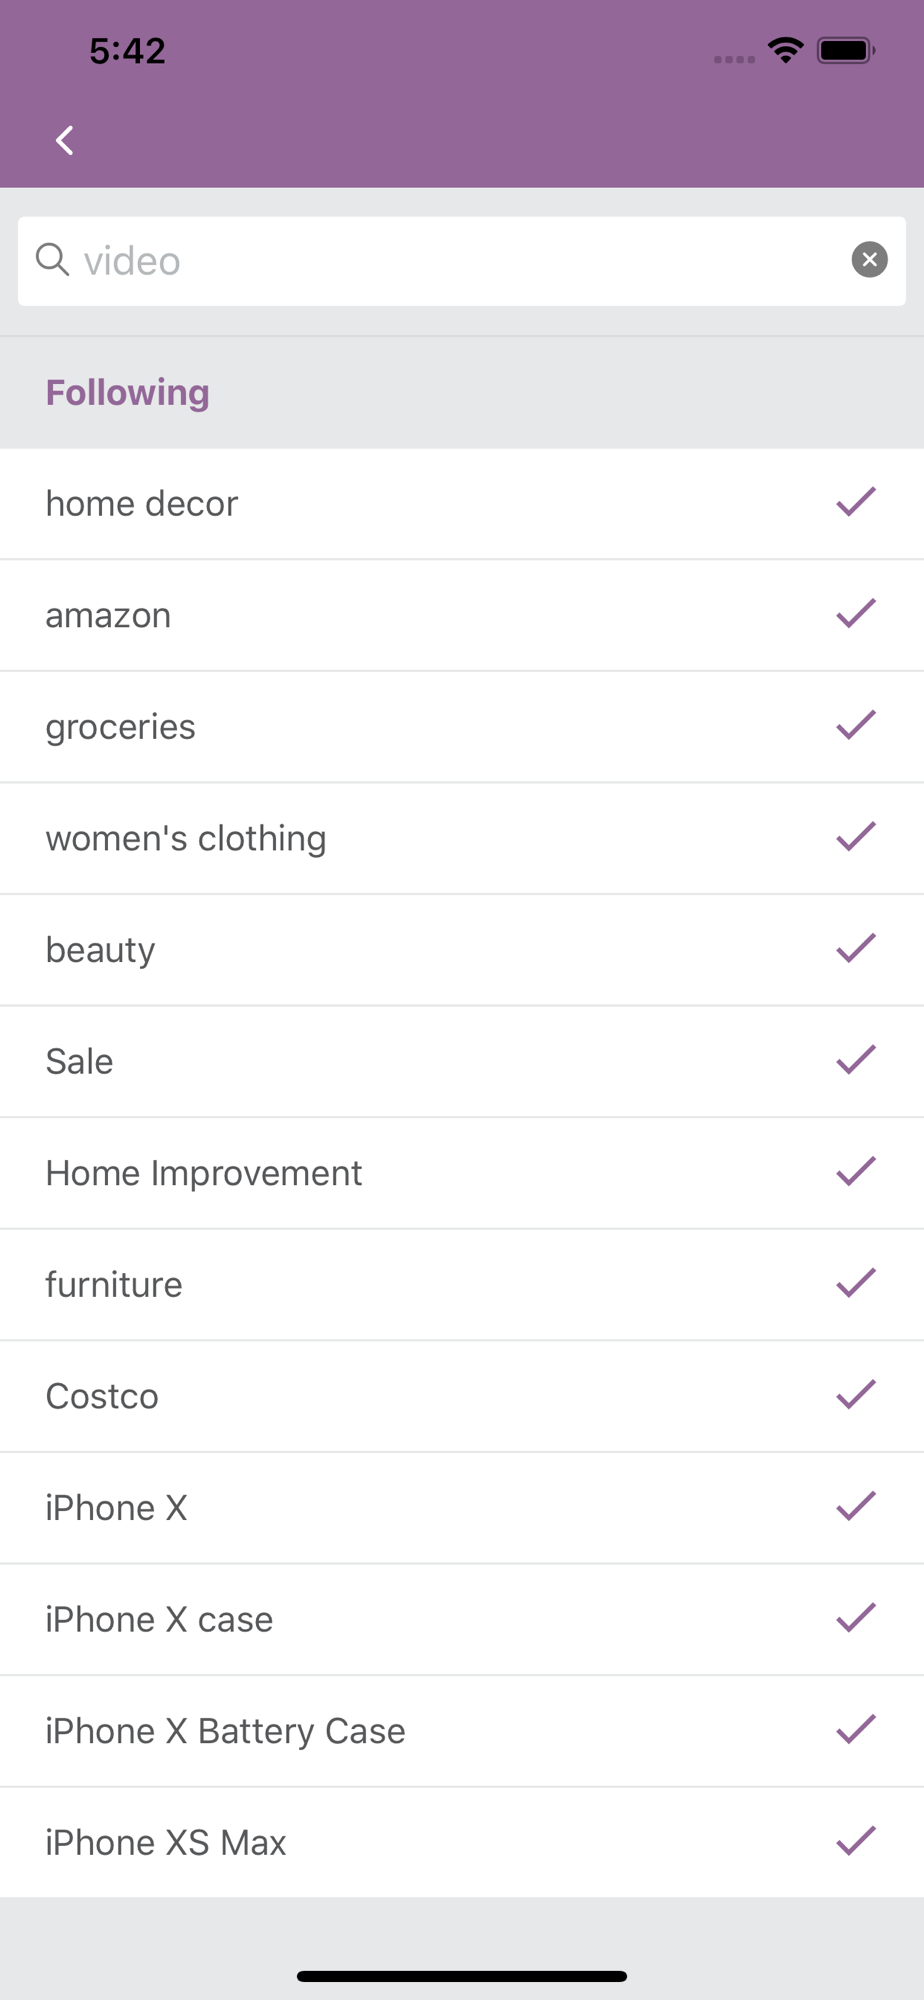Toggle the Sale checkmark icon
This screenshot has width=924, height=2000.
(856, 1060)
